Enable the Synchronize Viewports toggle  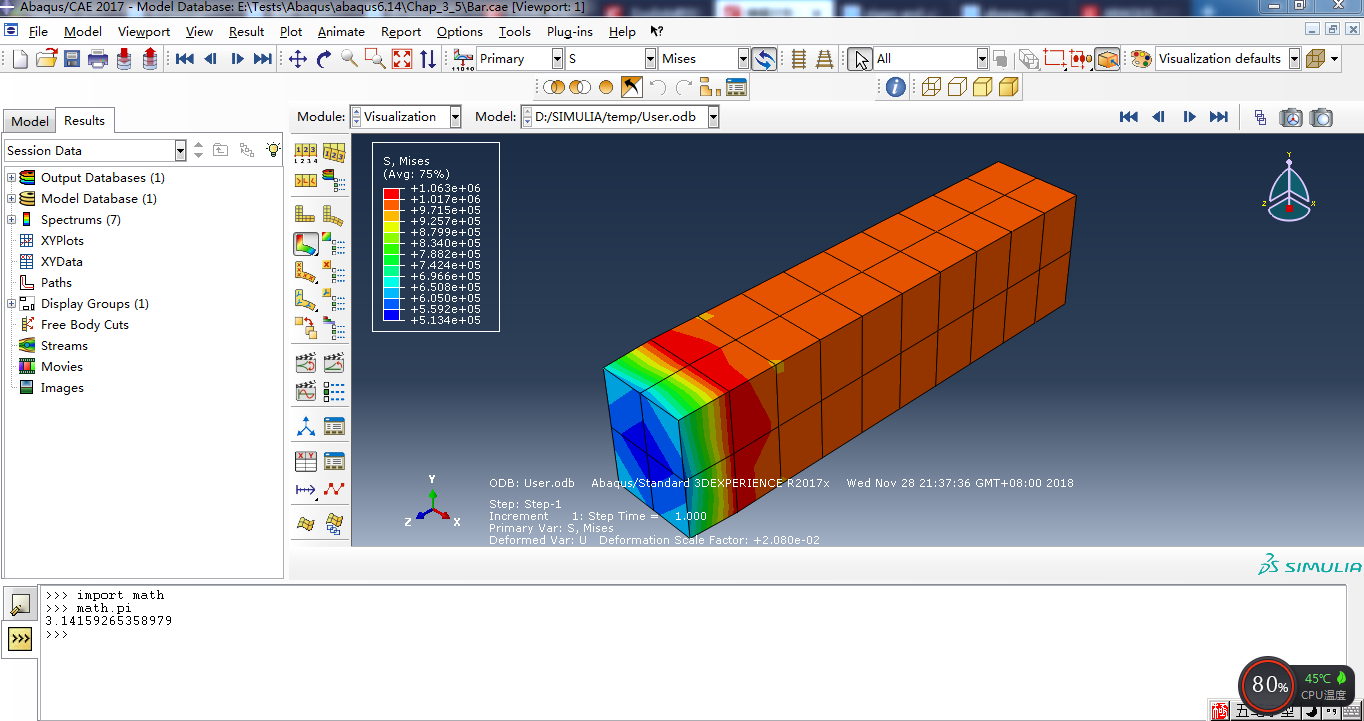pyautogui.click(x=1259, y=116)
